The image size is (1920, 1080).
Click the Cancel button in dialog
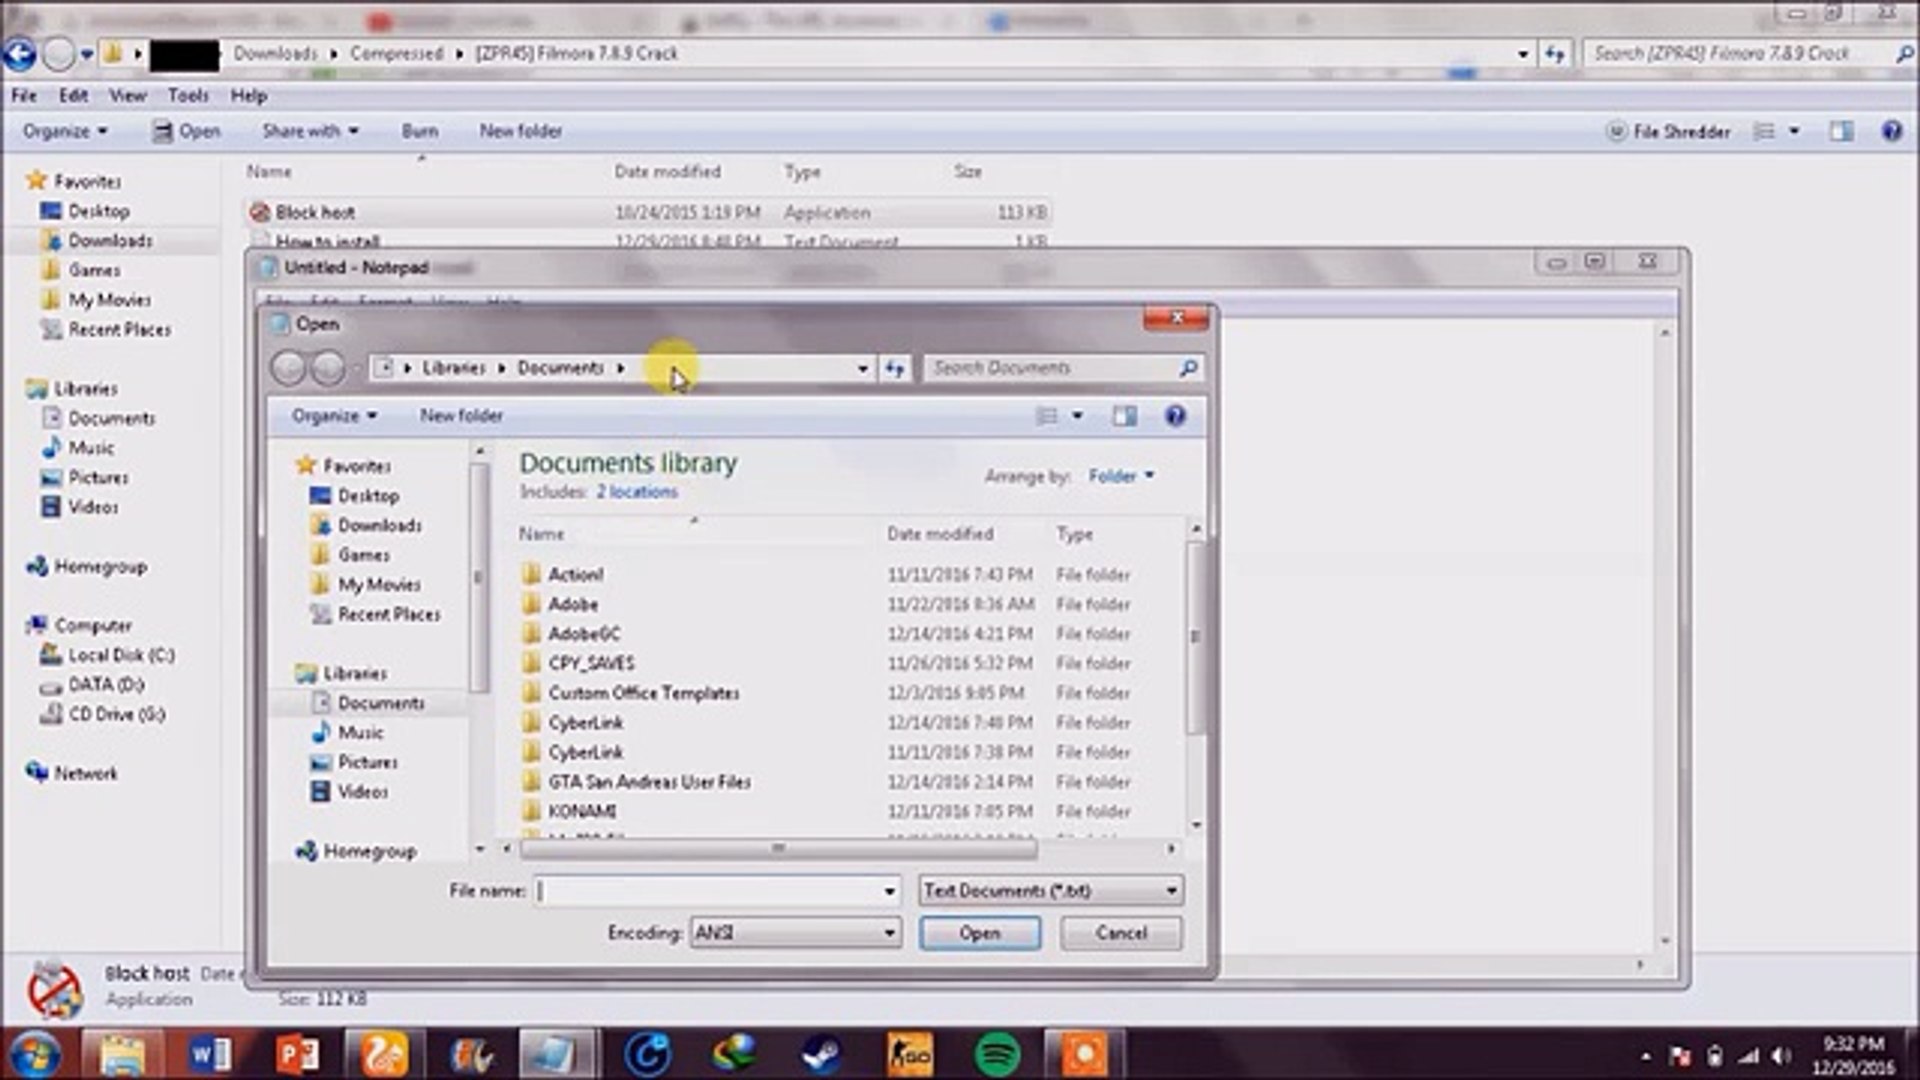click(1121, 933)
